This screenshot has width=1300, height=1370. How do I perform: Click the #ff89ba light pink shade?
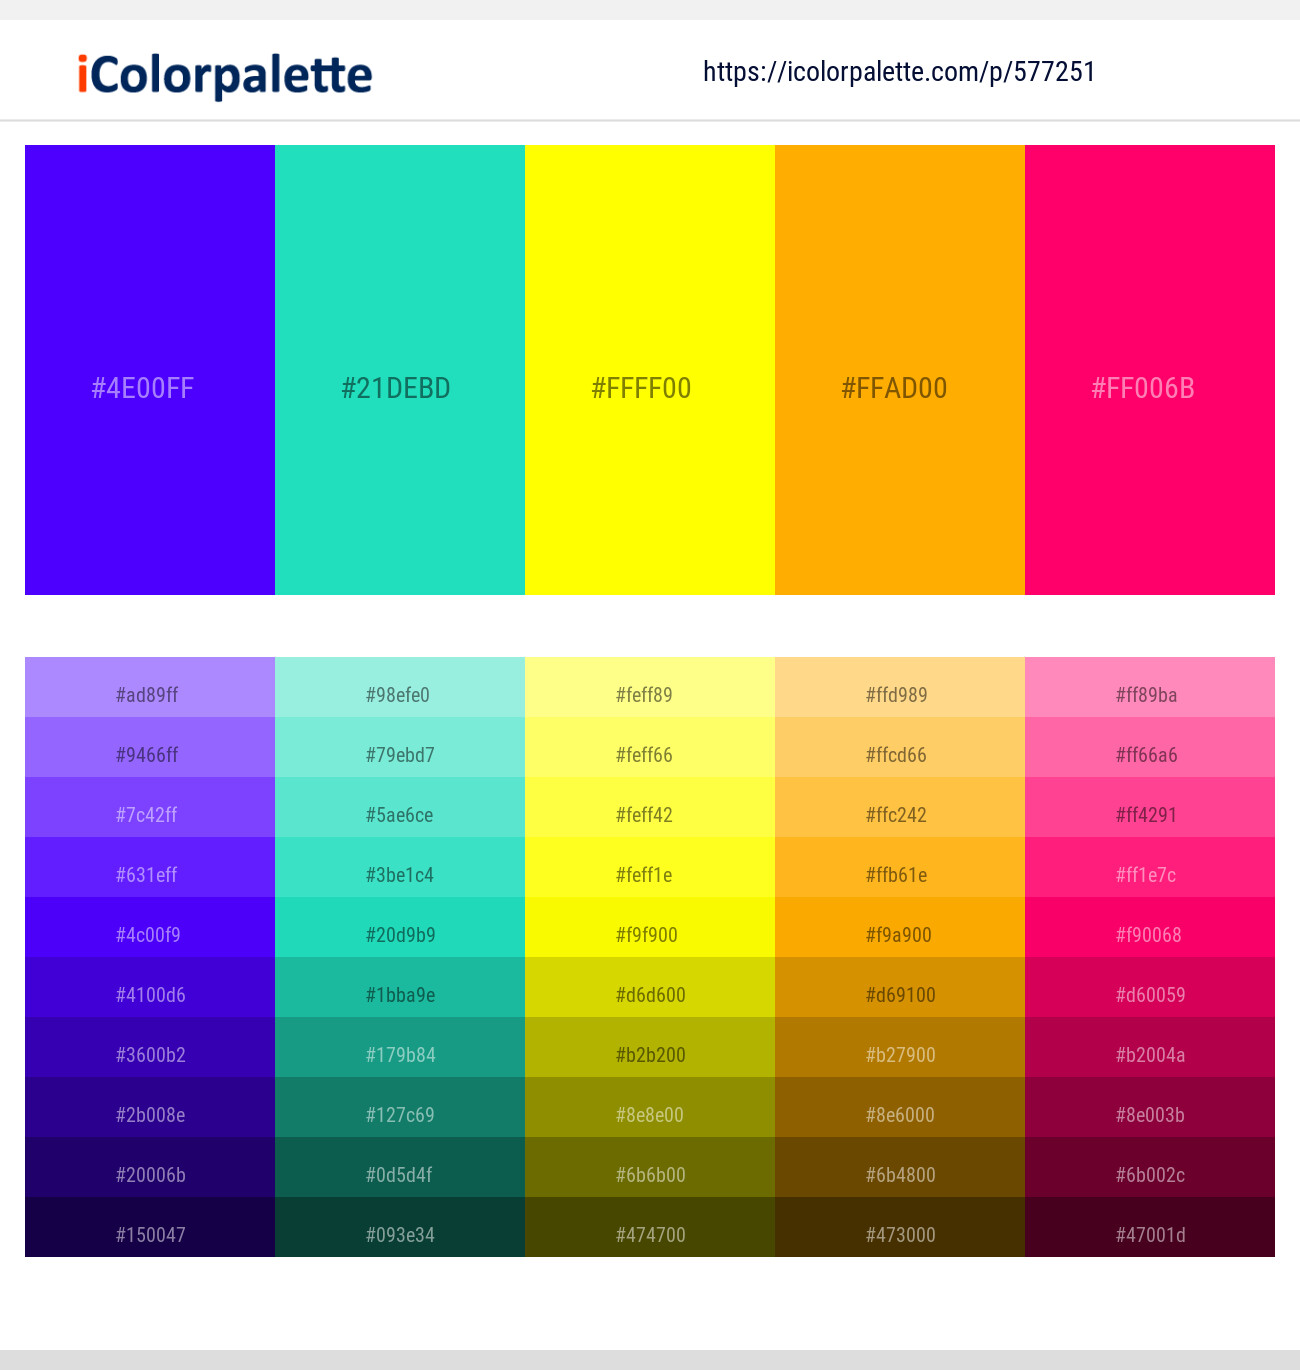1149,694
